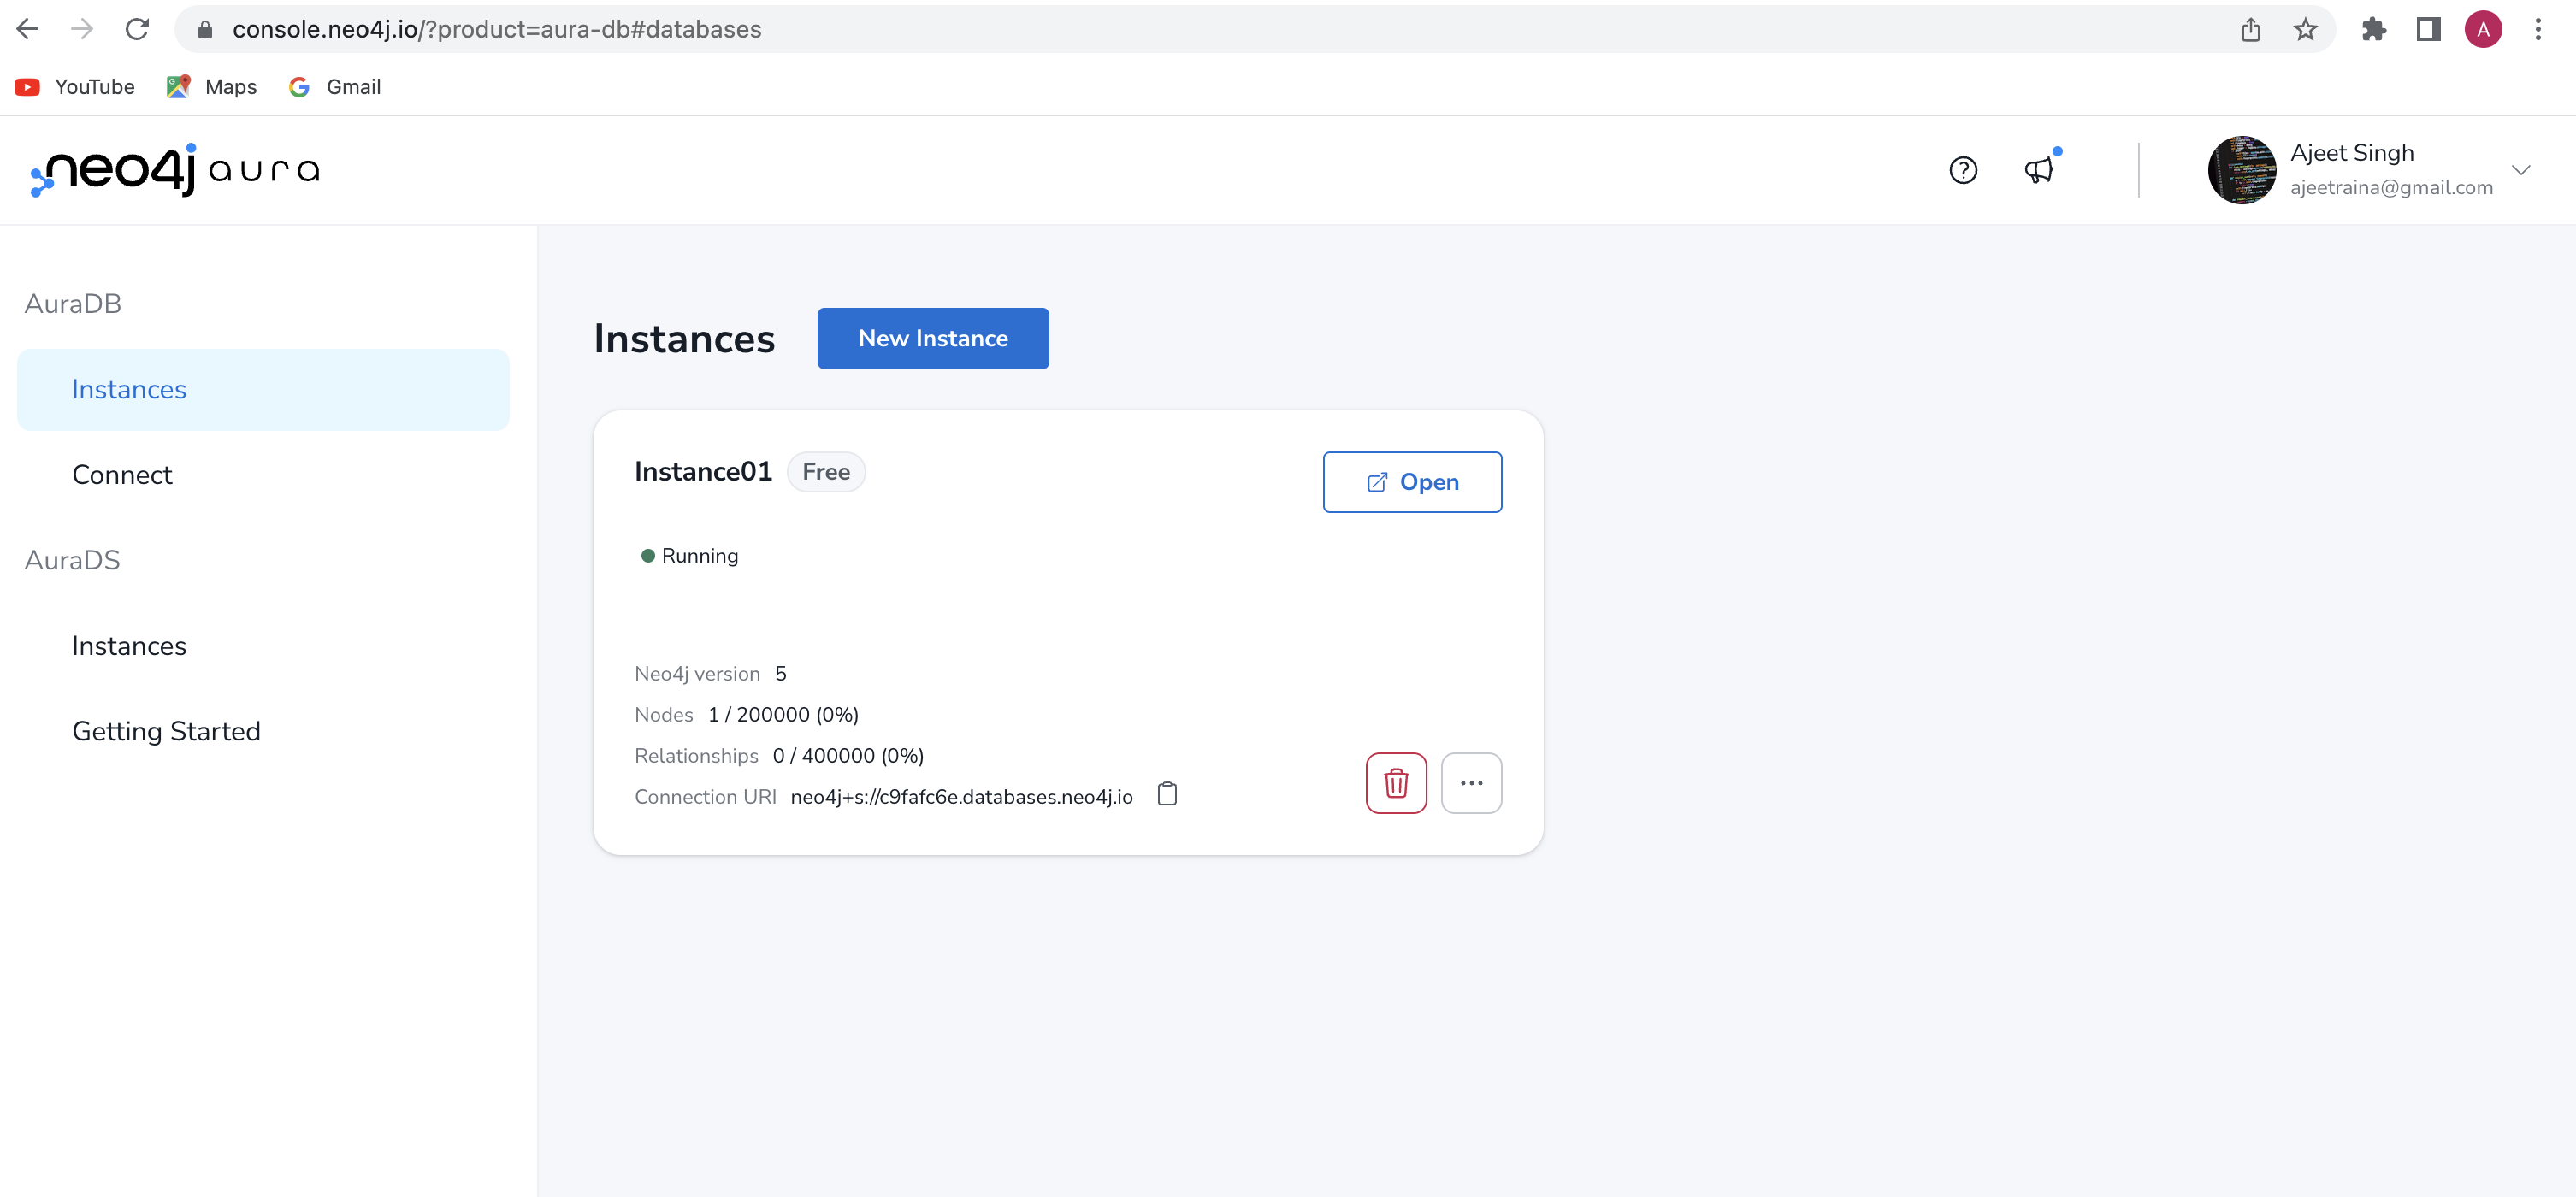Image resolution: width=2576 pixels, height=1197 pixels.
Task: Open YouTube bookmark shortcut
Action: (74, 87)
